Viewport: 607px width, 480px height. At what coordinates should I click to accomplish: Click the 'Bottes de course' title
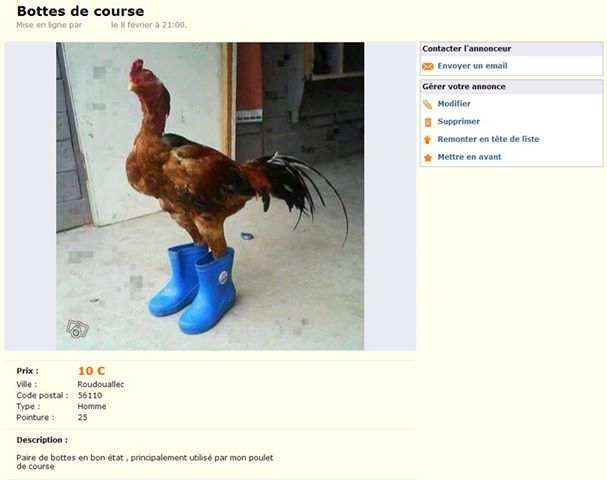81,11
